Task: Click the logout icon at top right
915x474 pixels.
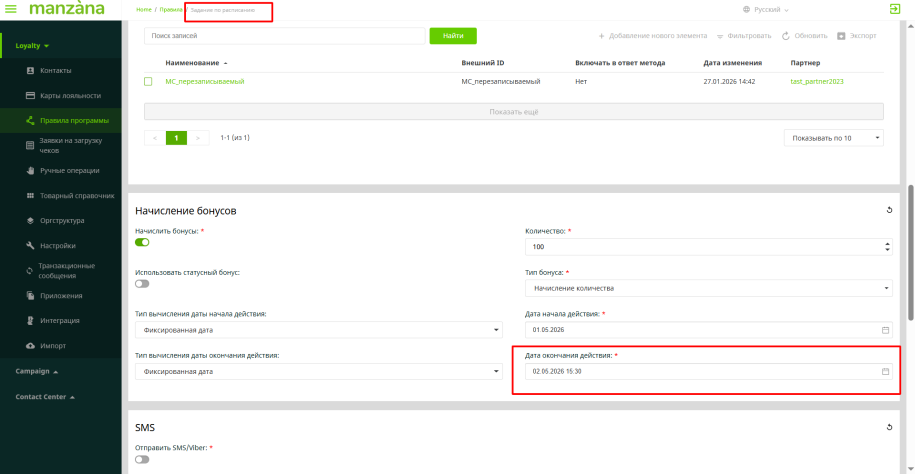Action: (x=893, y=9)
